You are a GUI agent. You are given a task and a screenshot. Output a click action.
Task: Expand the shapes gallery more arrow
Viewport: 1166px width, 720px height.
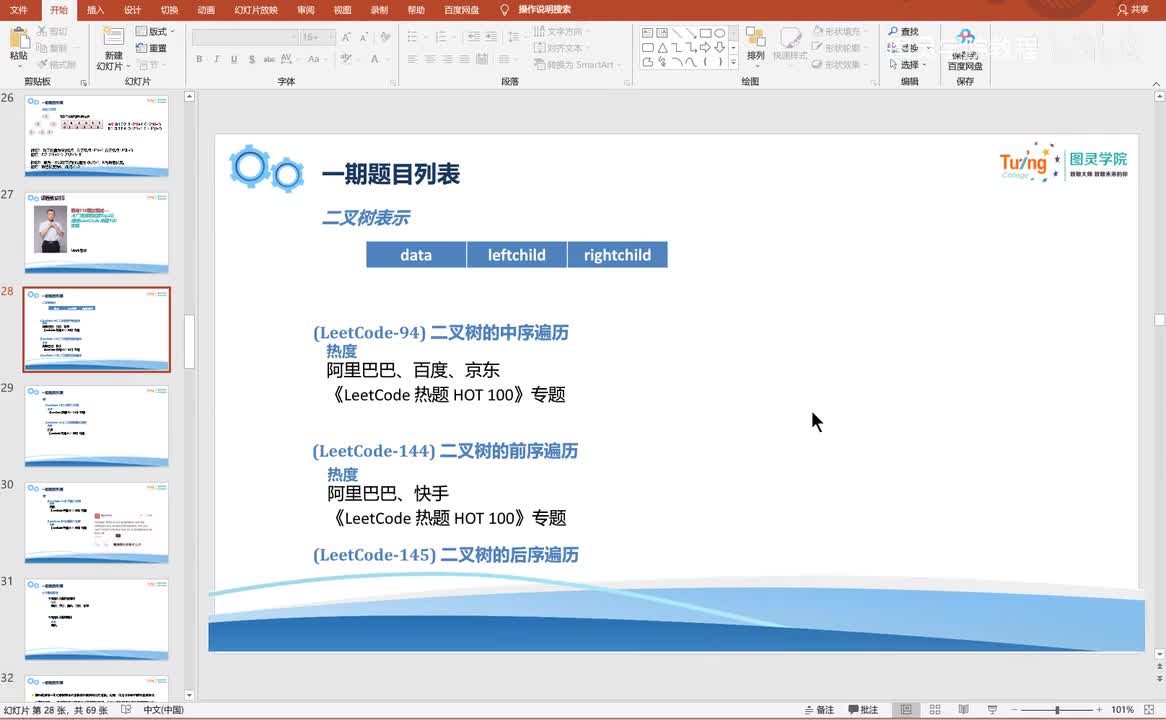pyautogui.click(x=733, y=62)
